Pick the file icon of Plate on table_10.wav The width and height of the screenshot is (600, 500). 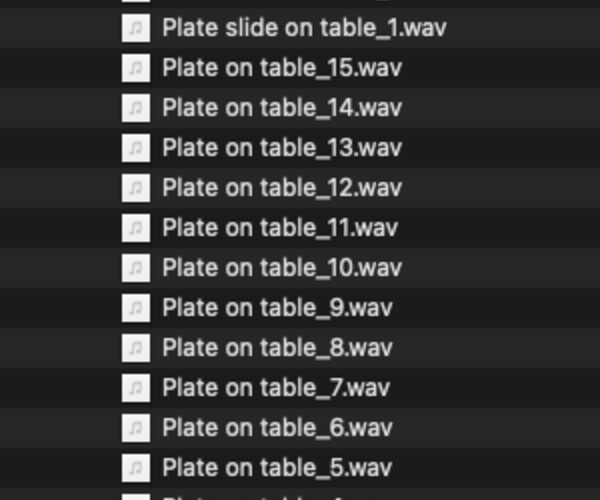click(136, 268)
